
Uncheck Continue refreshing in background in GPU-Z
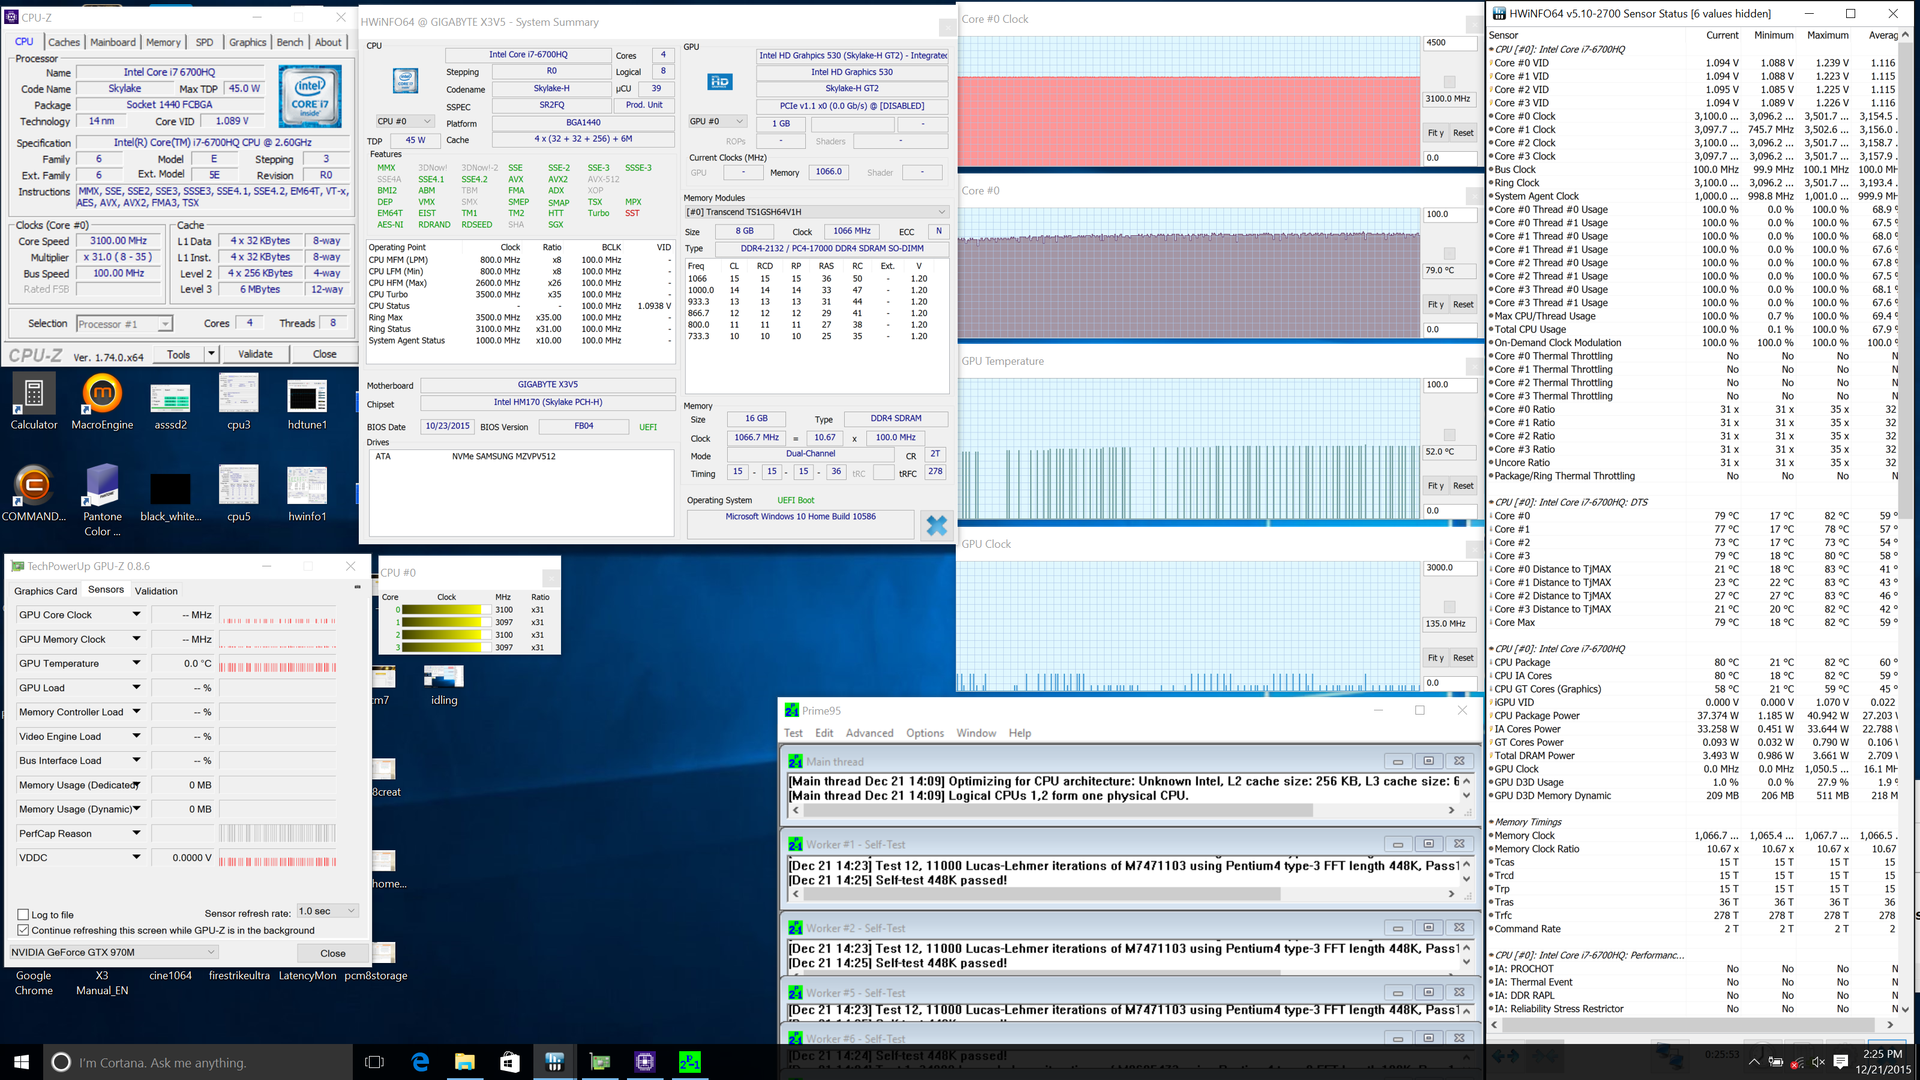coord(23,930)
